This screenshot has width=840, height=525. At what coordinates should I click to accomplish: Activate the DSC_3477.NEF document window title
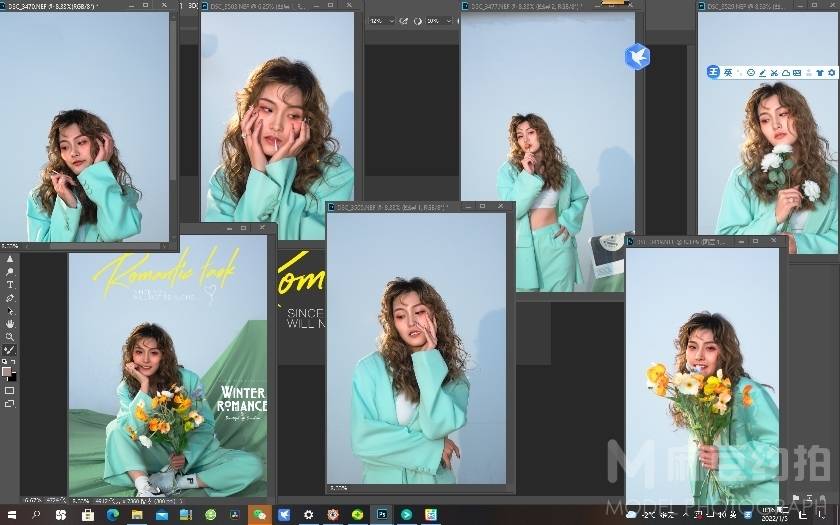click(x=525, y=6)
